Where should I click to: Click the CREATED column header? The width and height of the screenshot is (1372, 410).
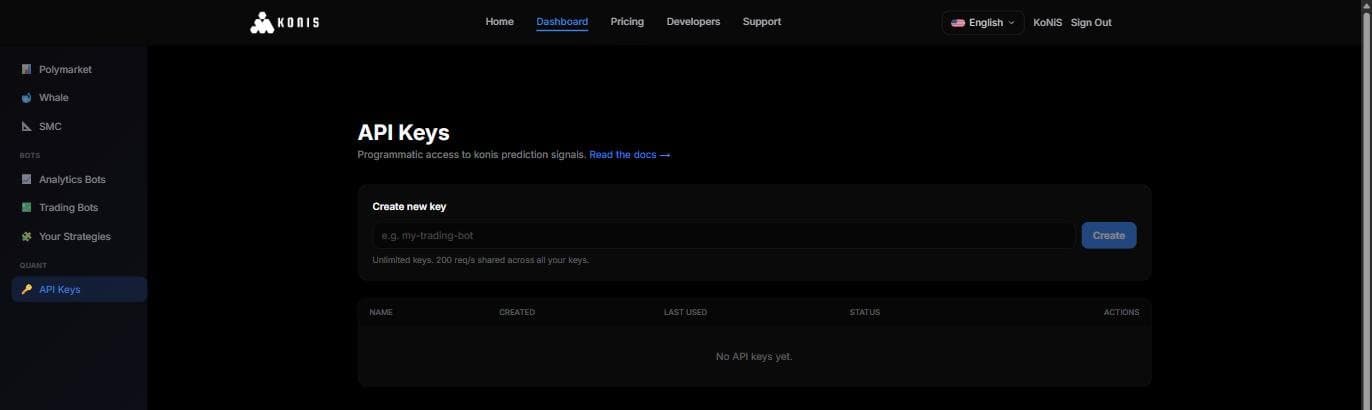517,312
